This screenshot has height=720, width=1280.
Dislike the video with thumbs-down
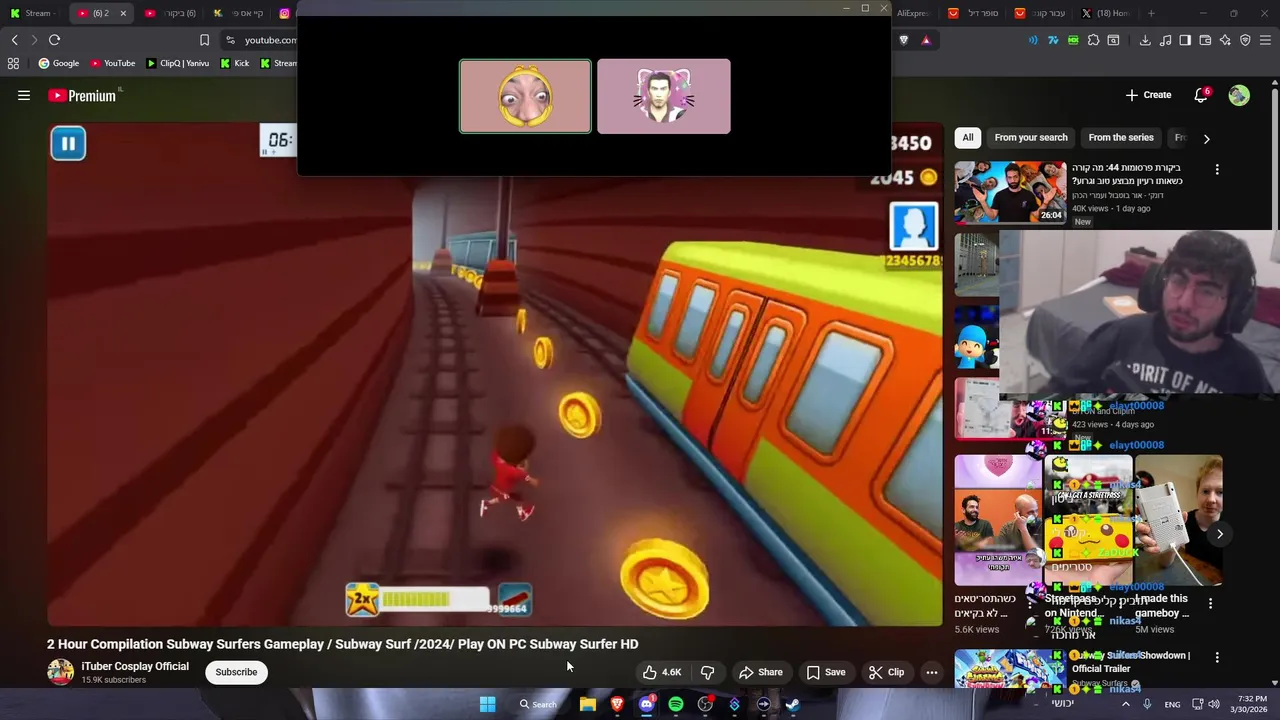click(708, 672)
